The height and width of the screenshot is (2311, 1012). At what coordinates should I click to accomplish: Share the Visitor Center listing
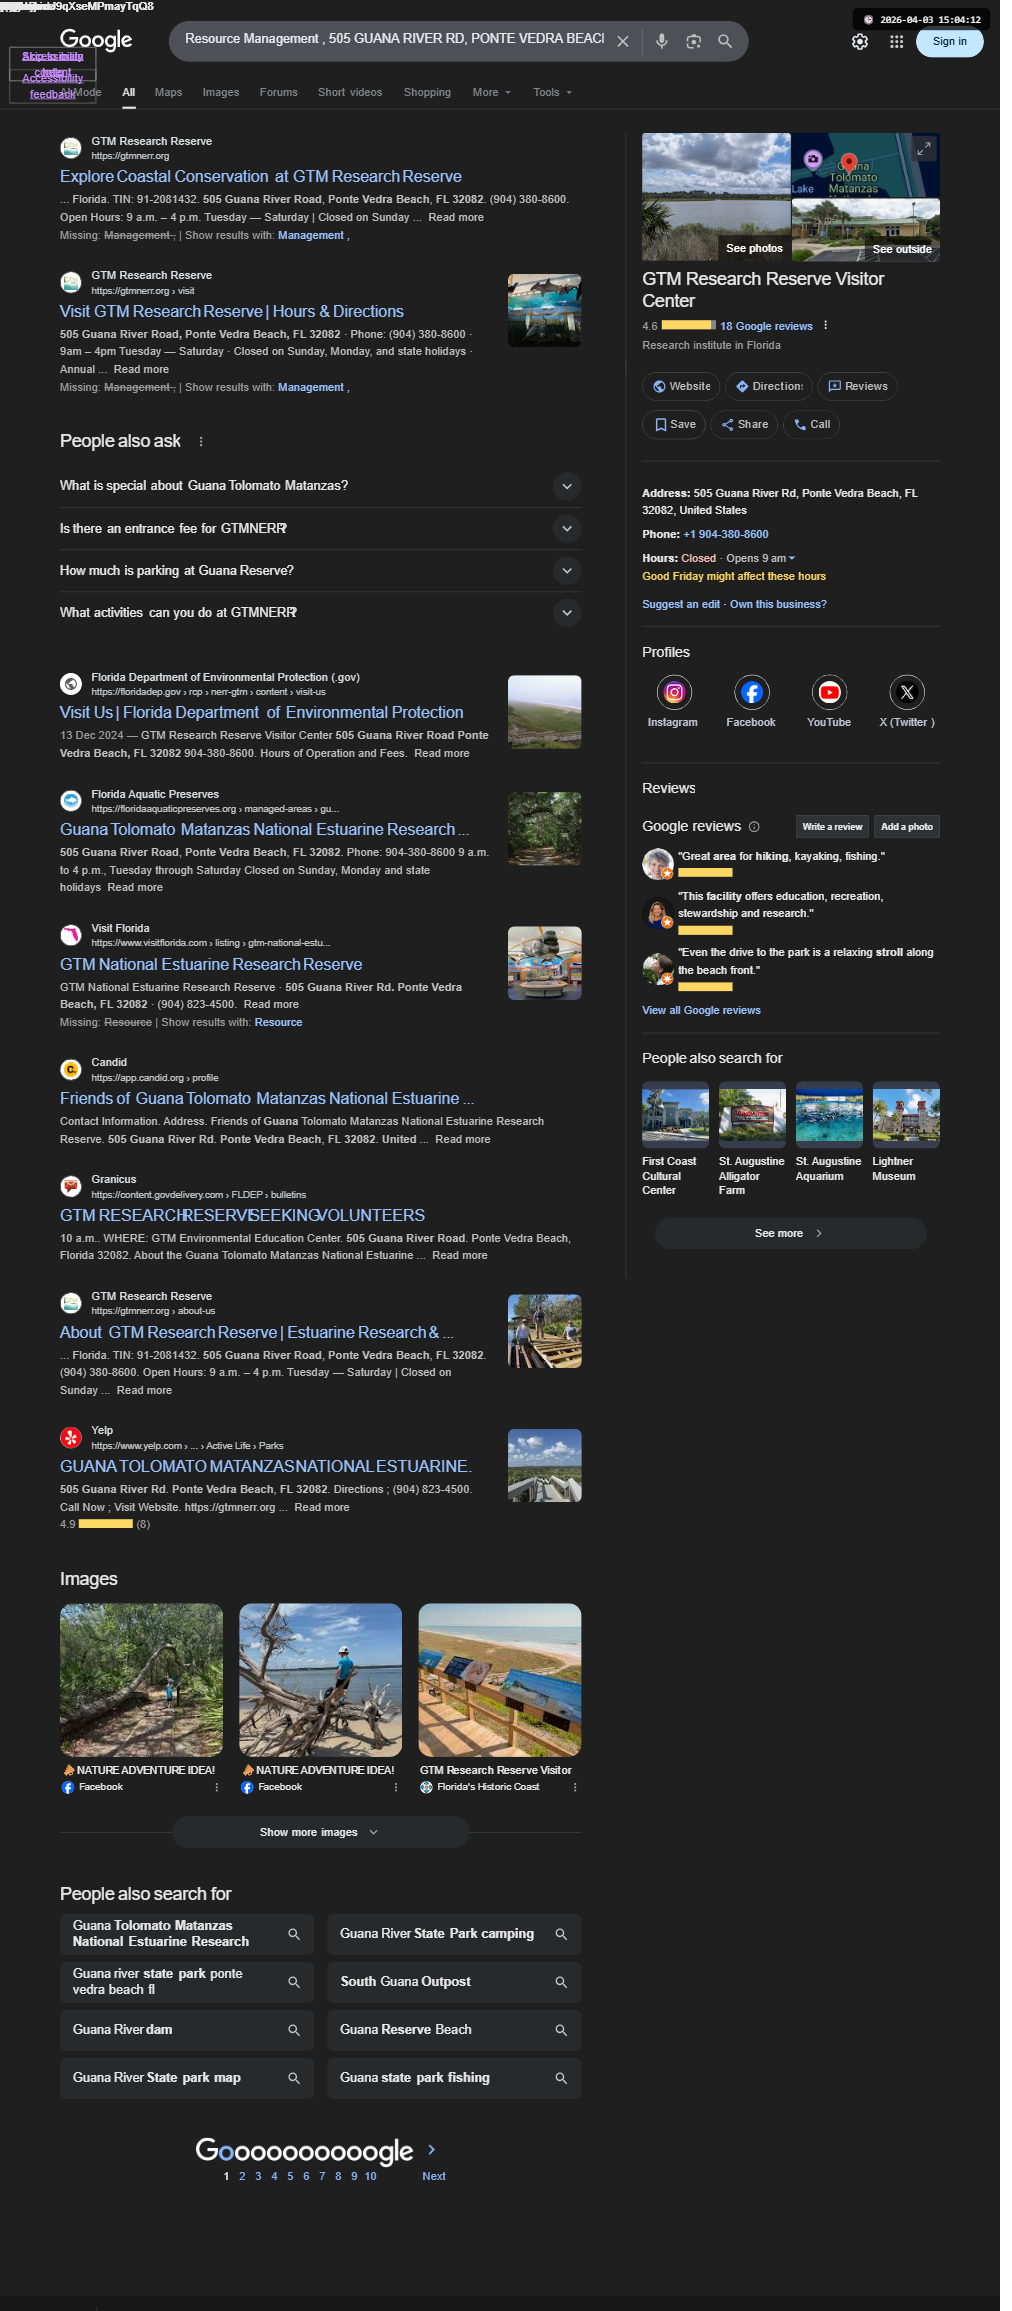[745, 424]
